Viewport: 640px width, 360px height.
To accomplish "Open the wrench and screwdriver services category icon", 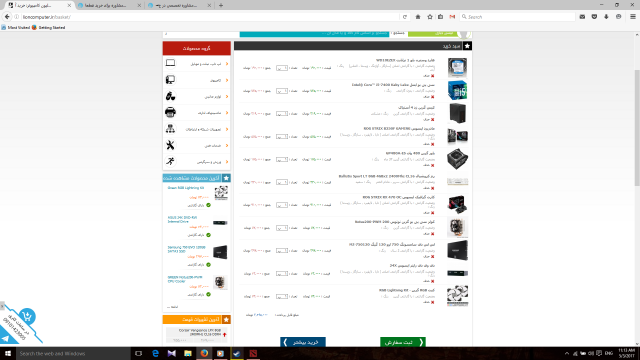I will (x=170, y=145).
